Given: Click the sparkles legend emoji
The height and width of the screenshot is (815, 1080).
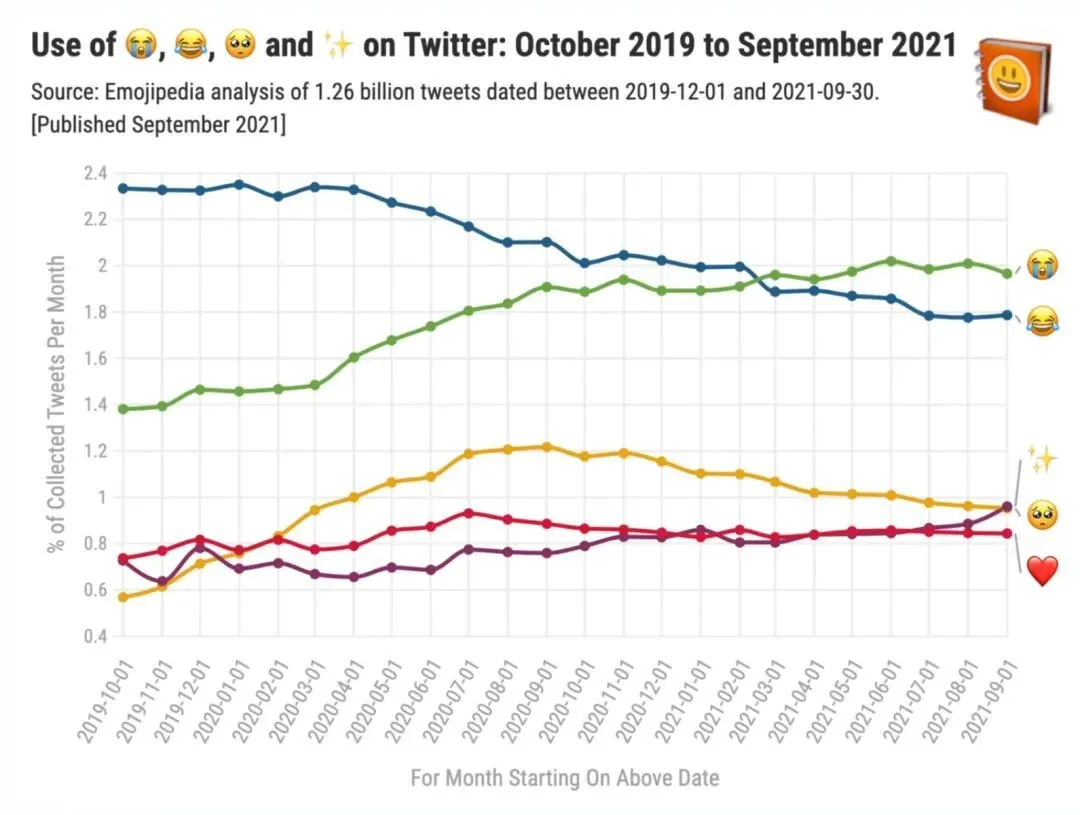Looking at the screenshot, I should [1042, 460].
